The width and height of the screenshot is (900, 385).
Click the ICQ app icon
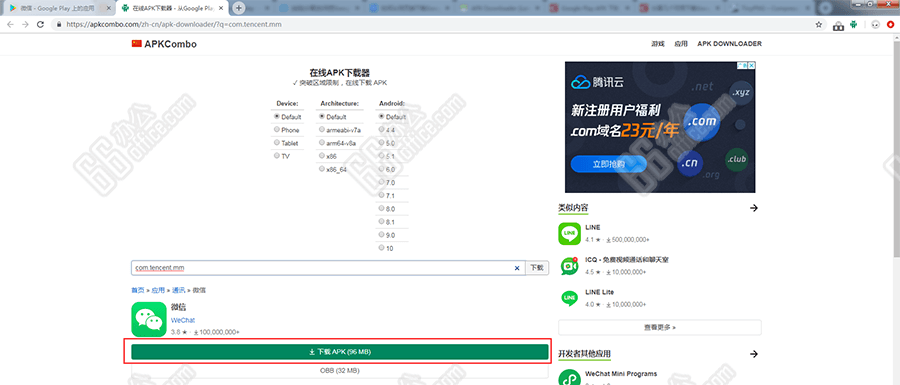569,266
